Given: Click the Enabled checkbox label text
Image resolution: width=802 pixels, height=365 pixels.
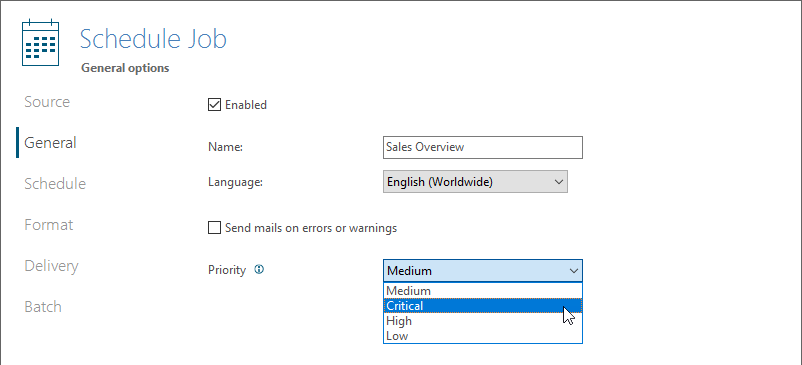Looking at the screenshot, I should click(246, 105).
